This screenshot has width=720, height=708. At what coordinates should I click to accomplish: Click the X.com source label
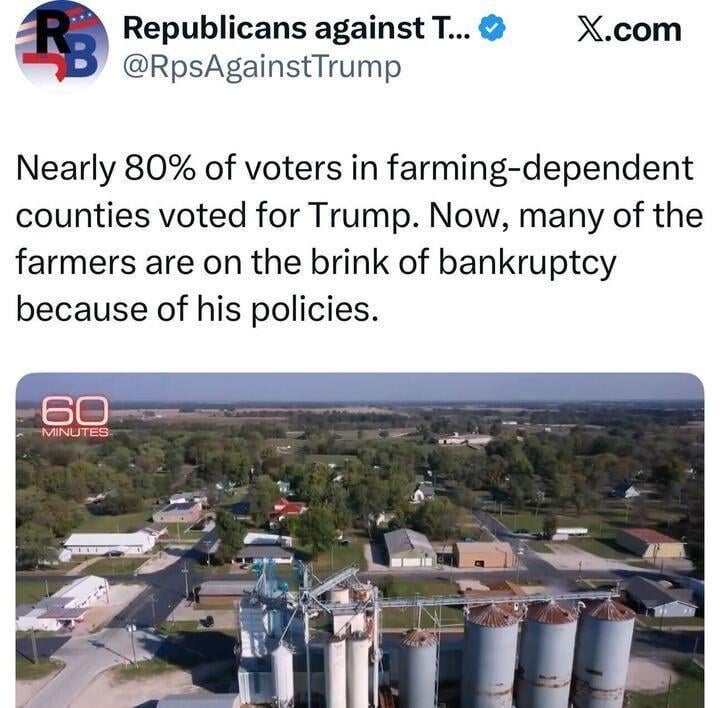click(x=630, y=29)
